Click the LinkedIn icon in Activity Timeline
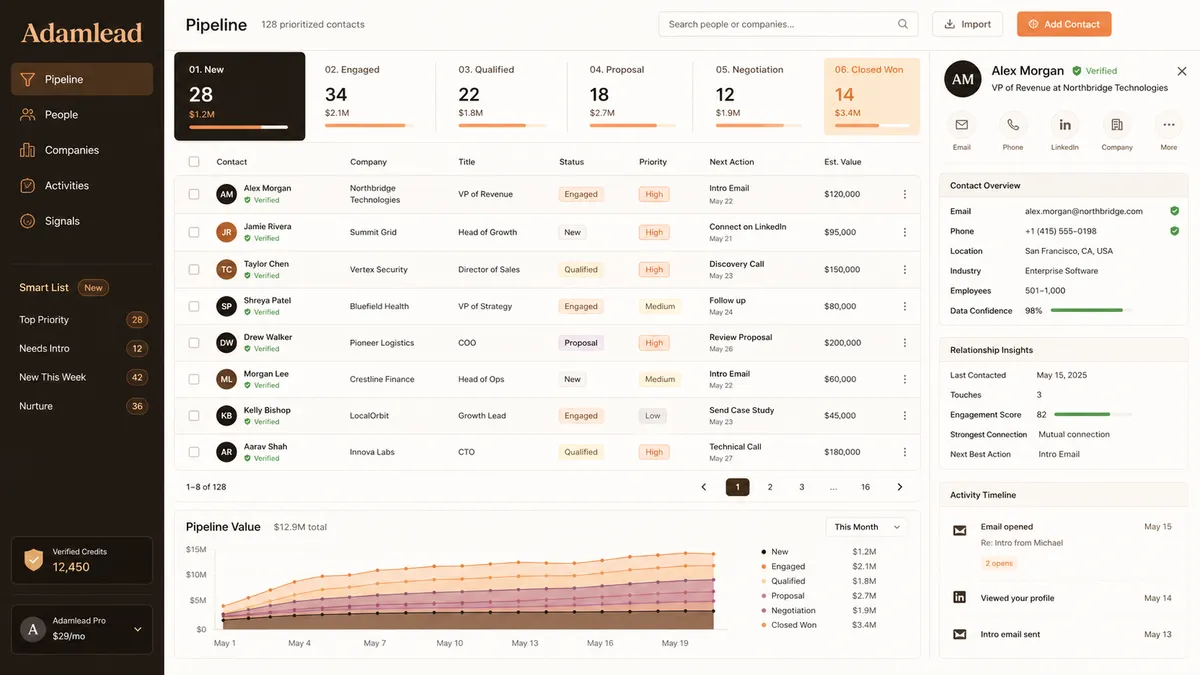1200x675 pixels. [x=960, y=597]
